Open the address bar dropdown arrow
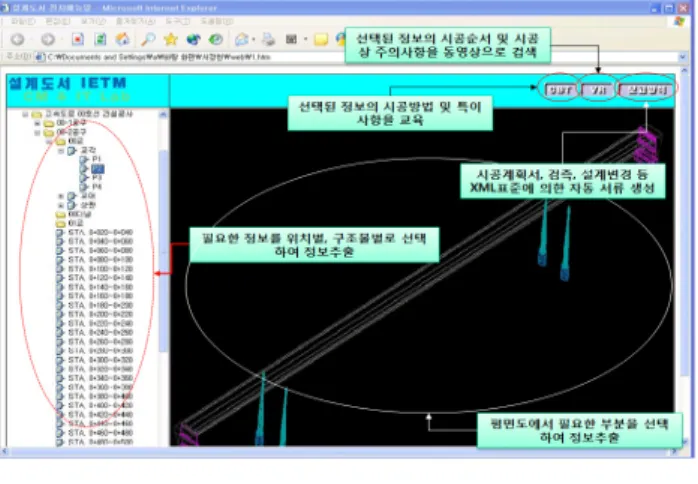698x484 pixels. (x=682, y=57)
